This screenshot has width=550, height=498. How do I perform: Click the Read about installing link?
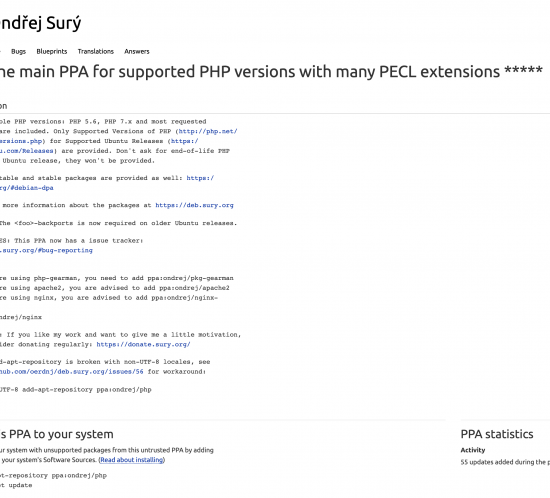(132, 460)
